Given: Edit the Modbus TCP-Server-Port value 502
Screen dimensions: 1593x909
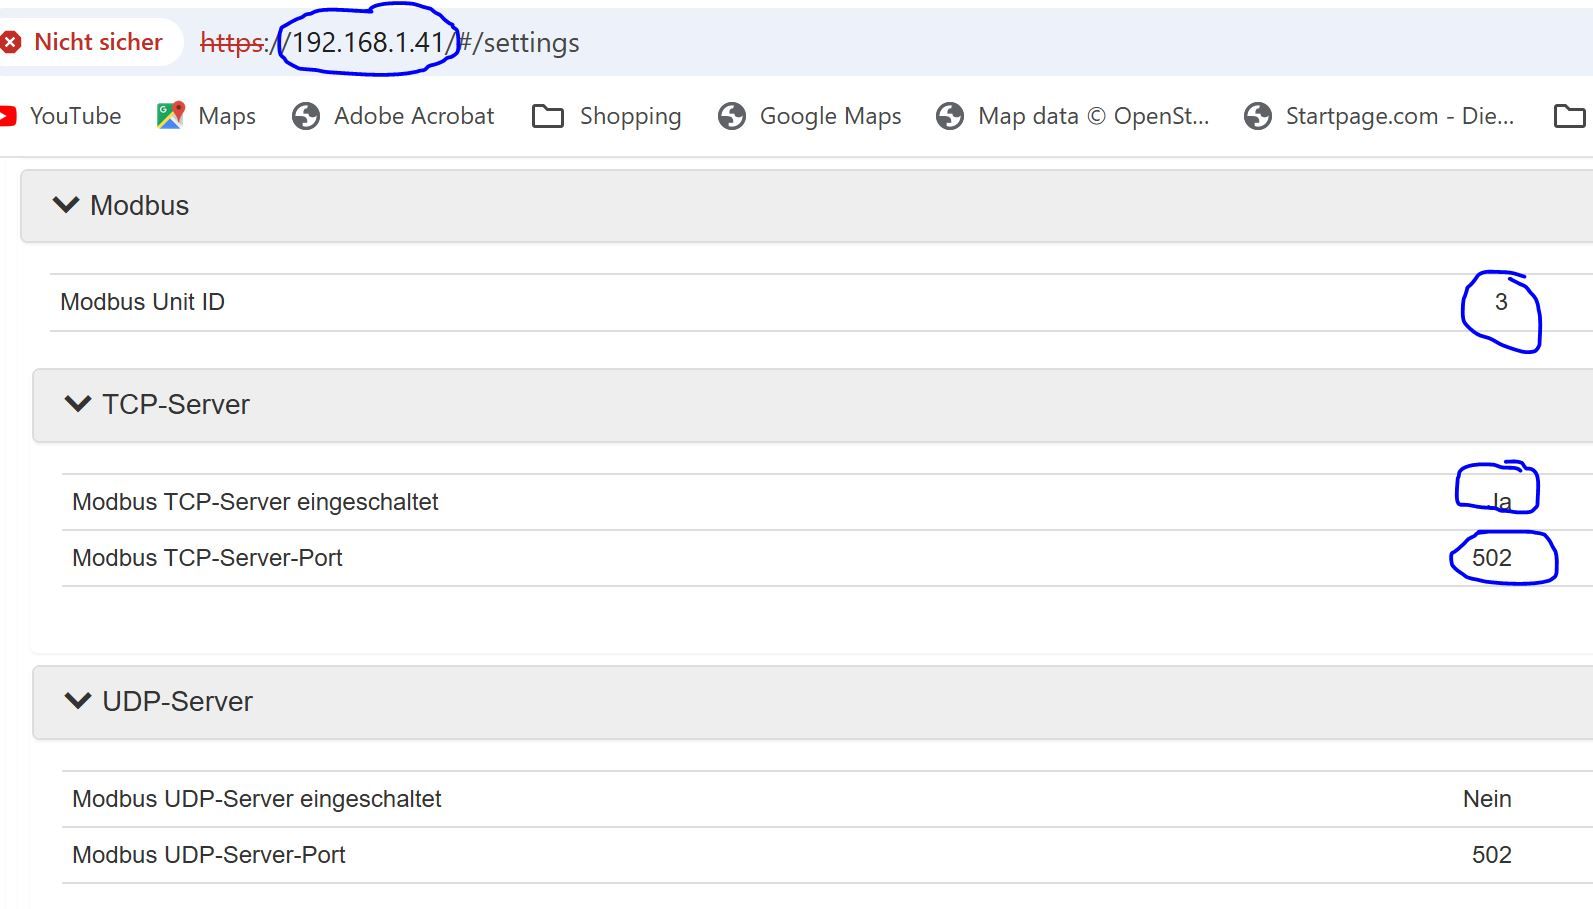Looking at the screenshot, I should click(1491, 558).
